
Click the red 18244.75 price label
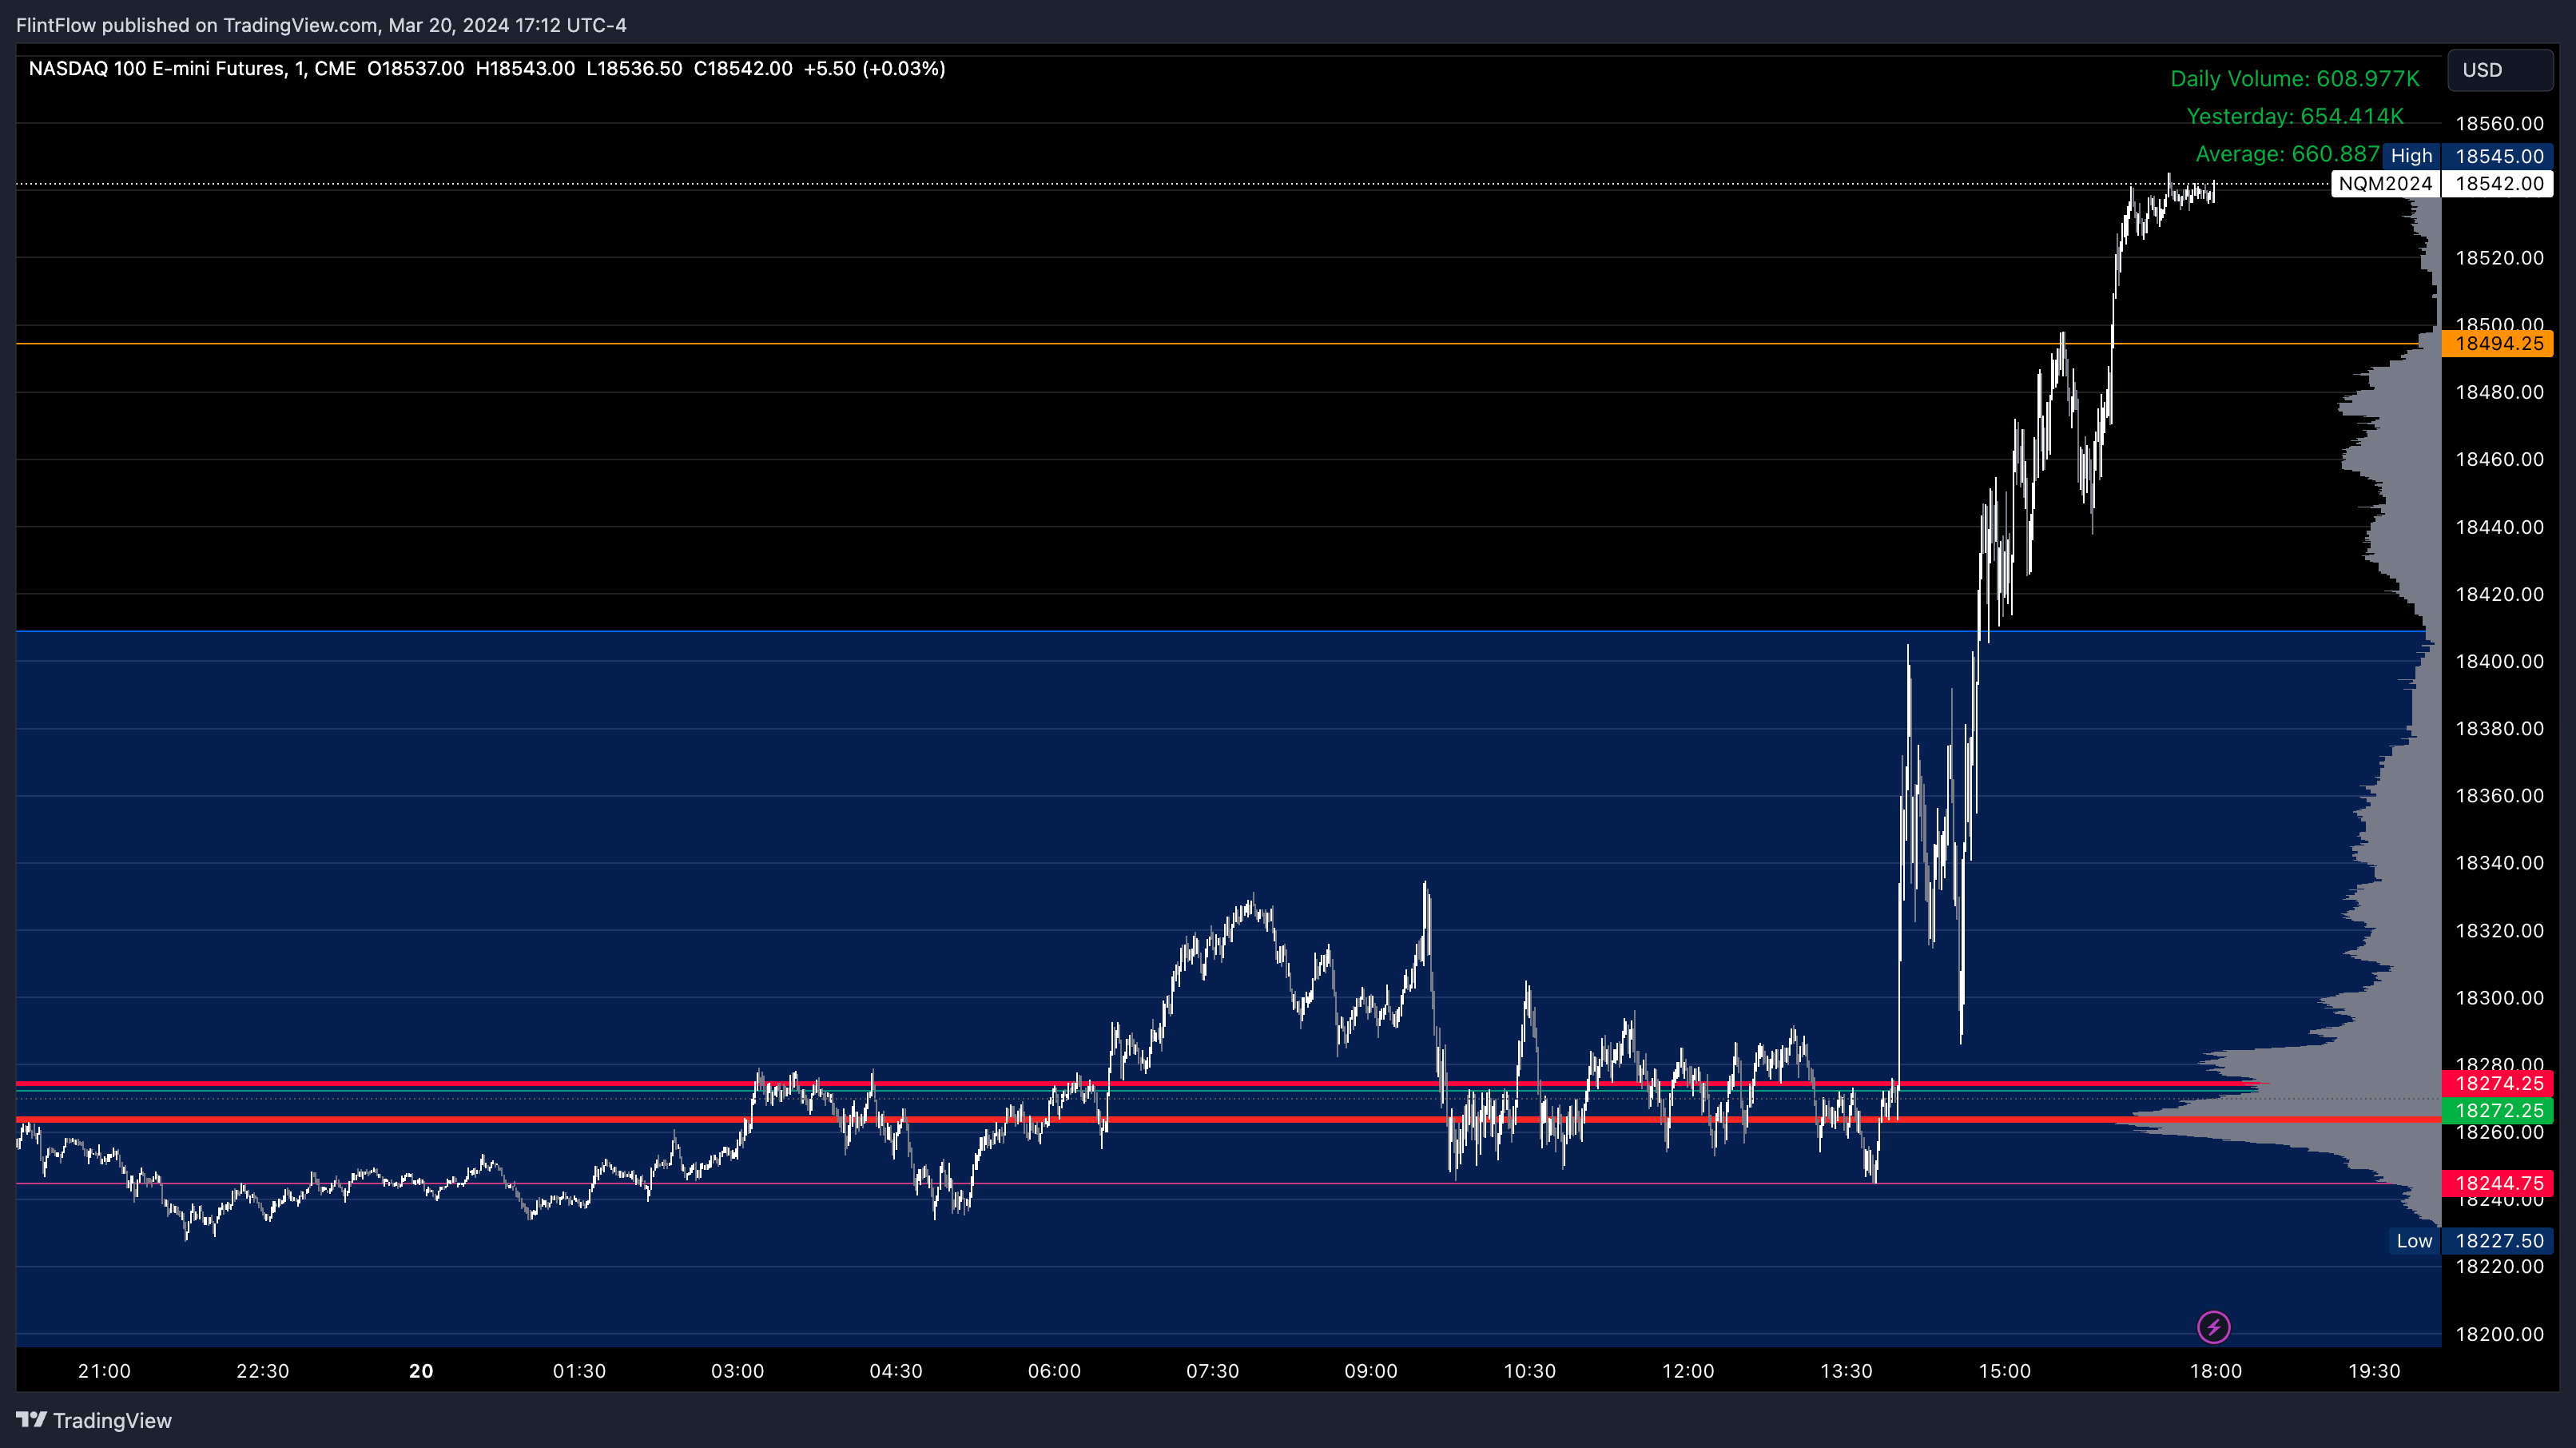pyautogui.click(x=2498, y=1183)
